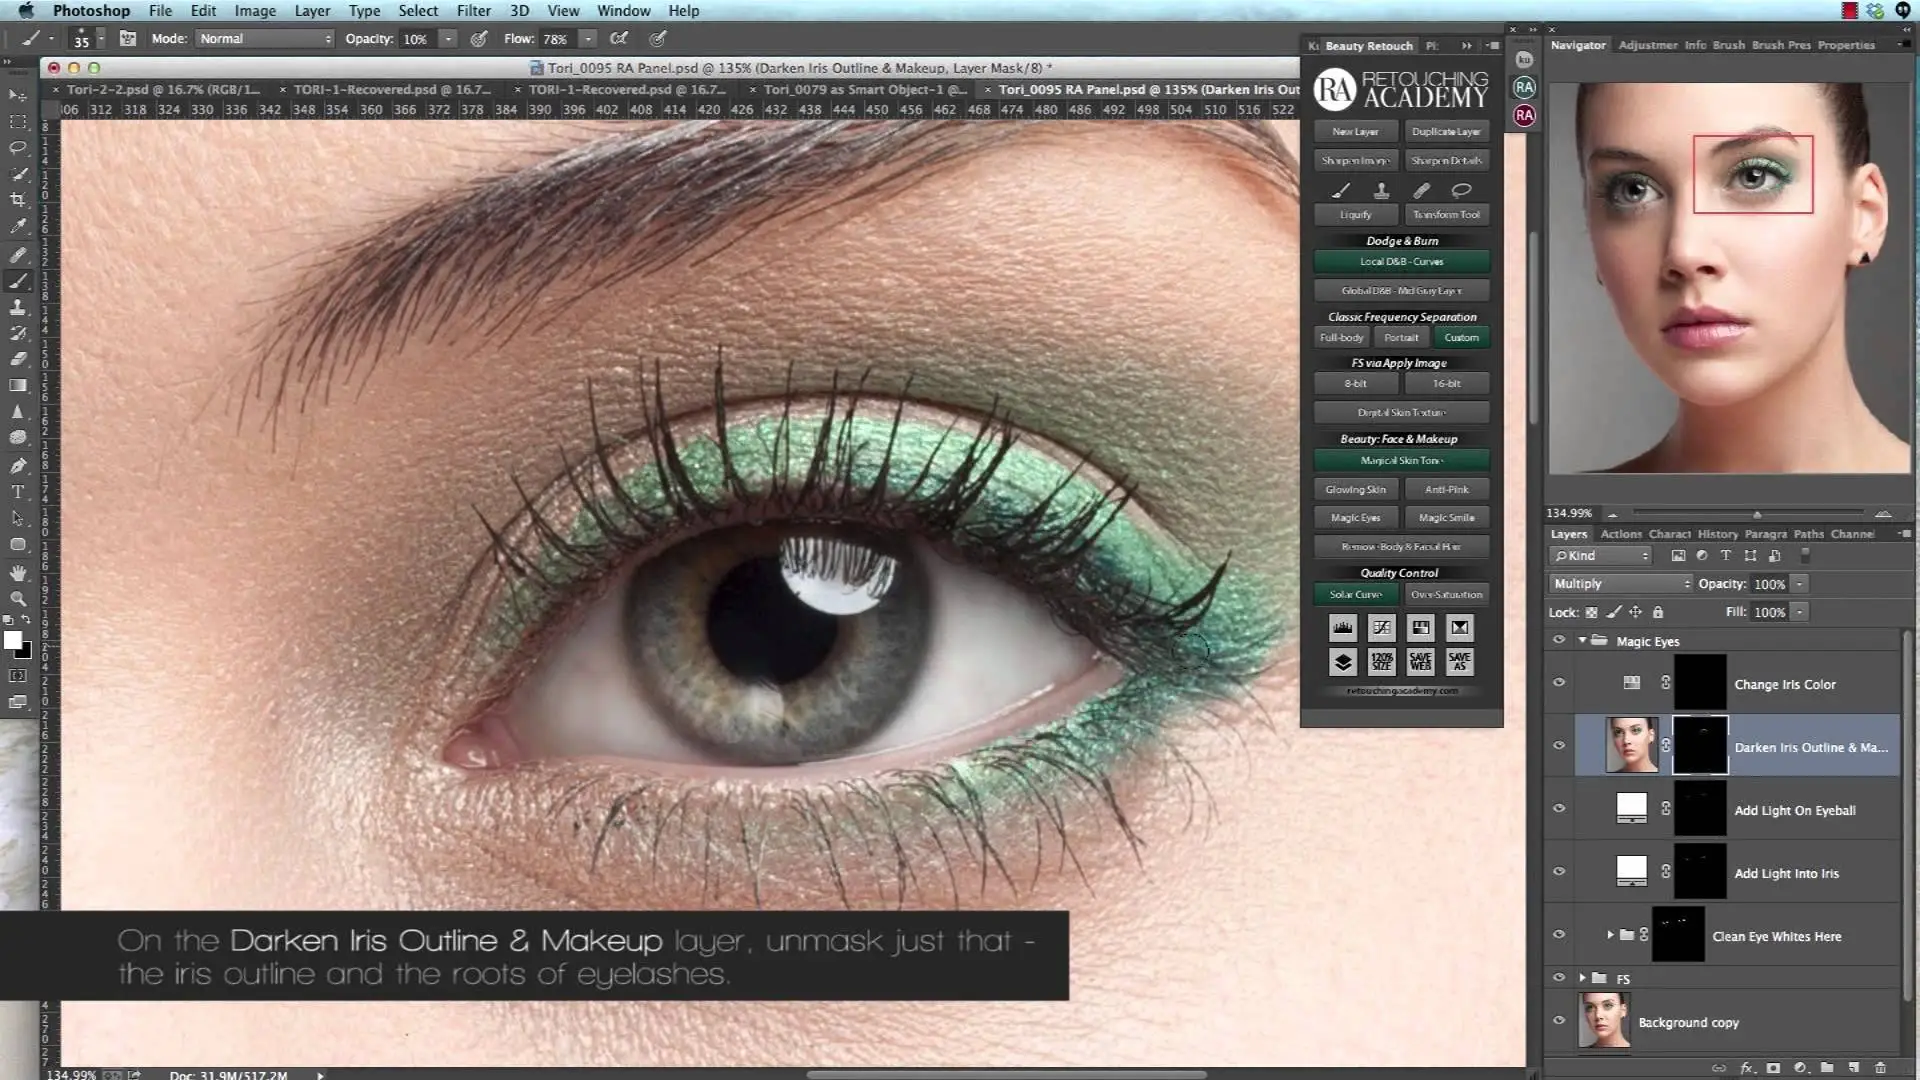Viewport: 1920px width, 1080px height.
Task: Hide the Background copy layer
Action: (1558, 1021)
